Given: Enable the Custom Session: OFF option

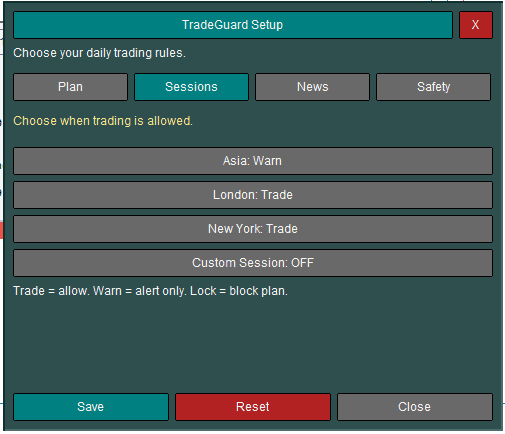Looking at the screenshot, I should (x=253, y=263).
